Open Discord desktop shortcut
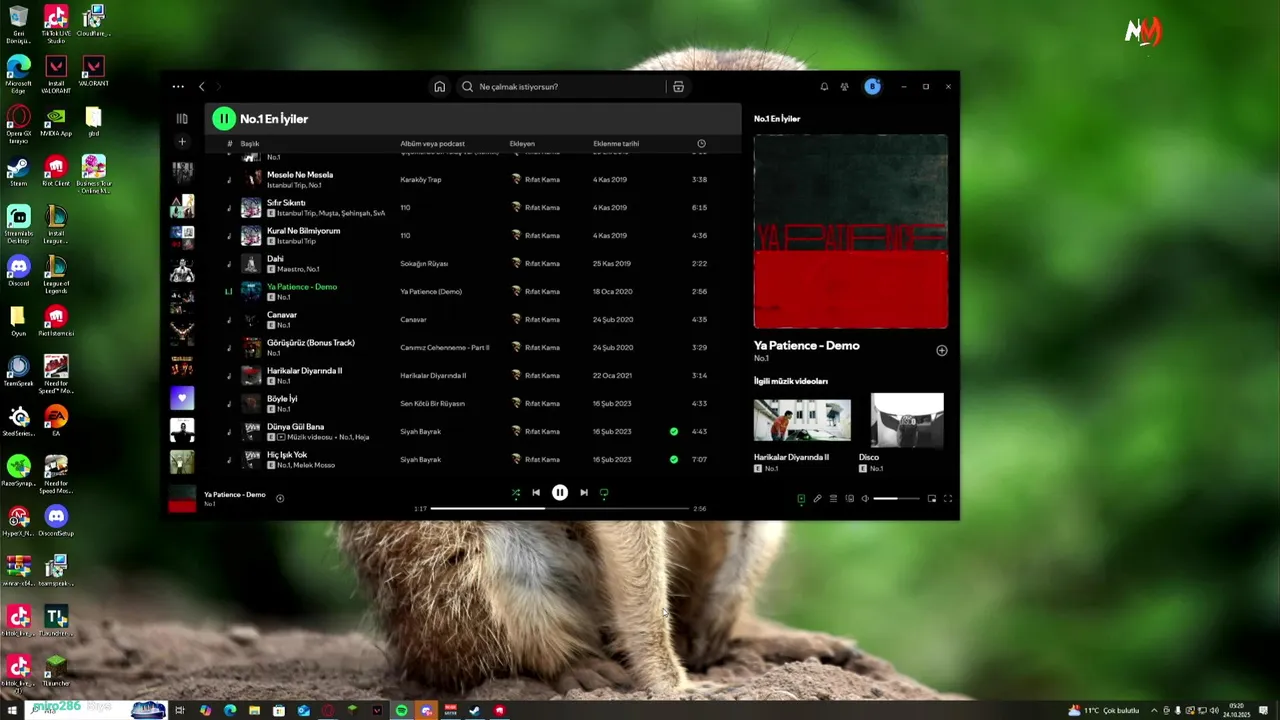 pos(18,271)
